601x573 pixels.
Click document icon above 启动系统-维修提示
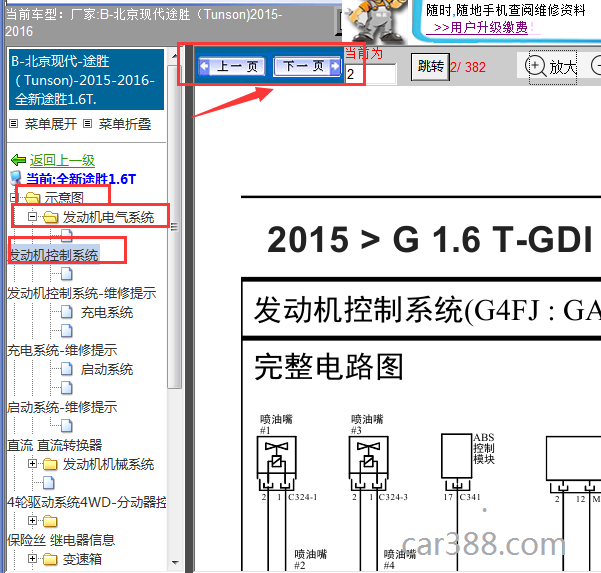tap(67, 388)
